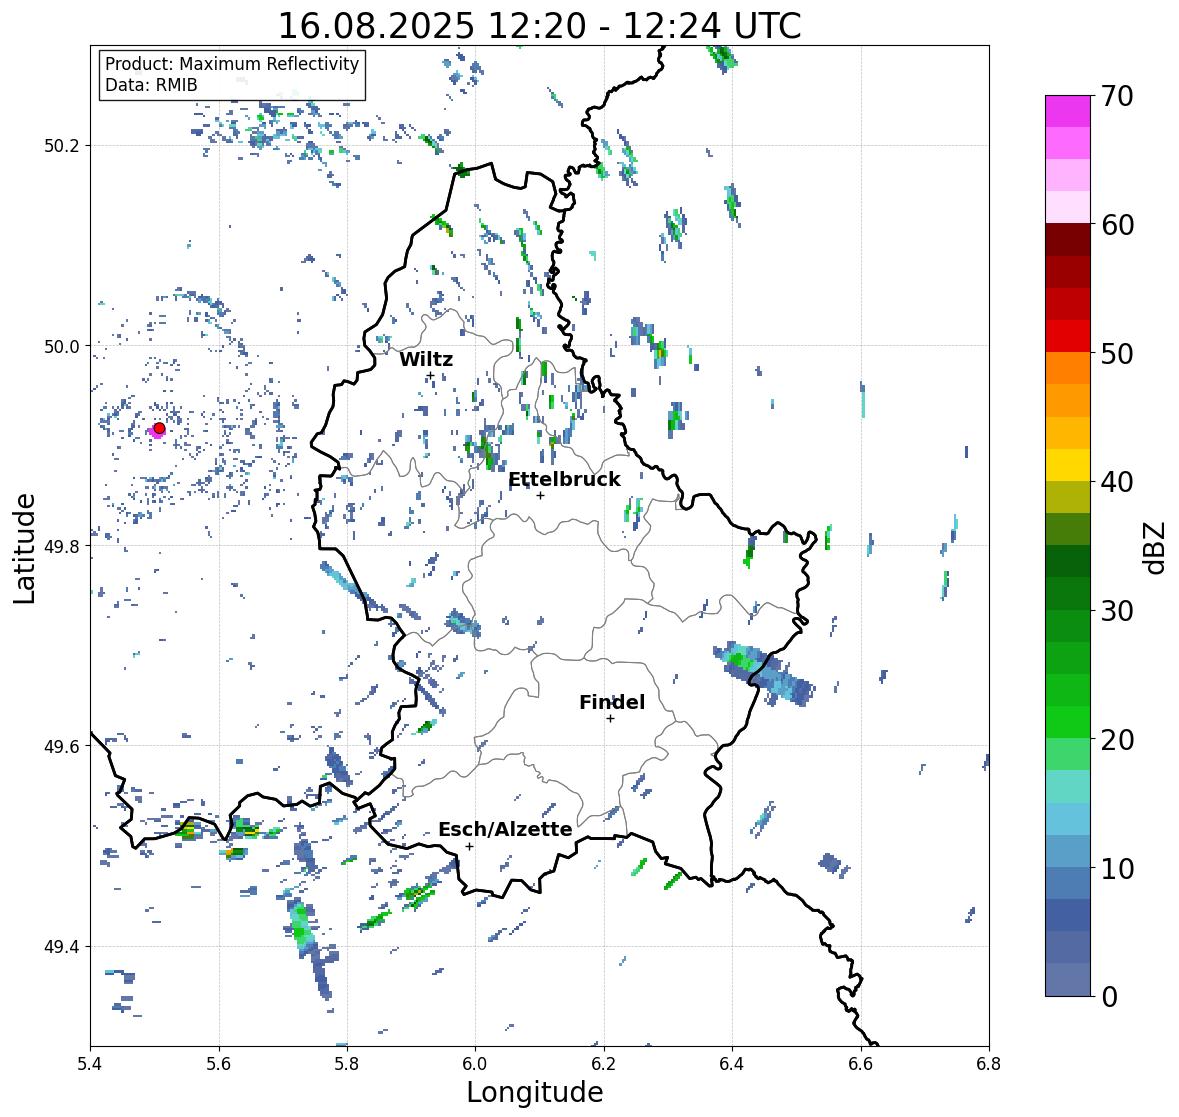The width and height of the screenshot is (1179, 1117).
Task: Click the 'Data: RMIB' text
Action: pyautogui.click(x=151, y=85)
